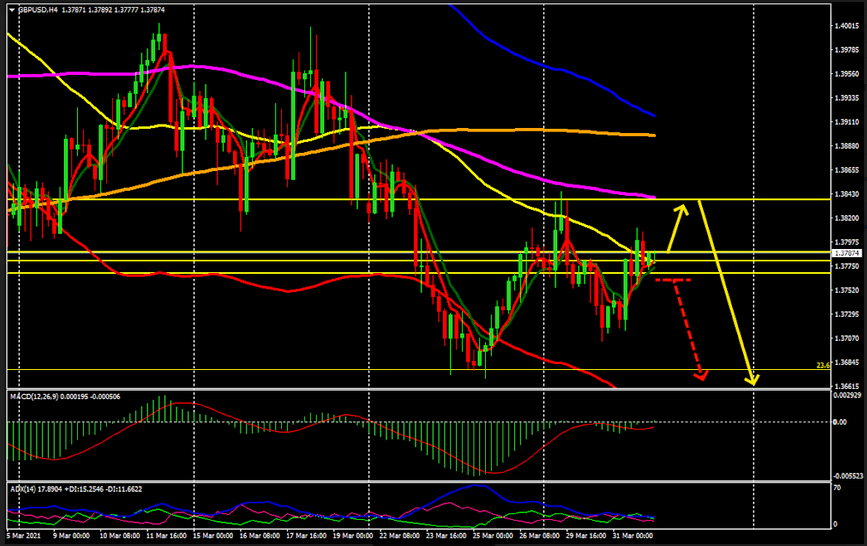Open the chart menu triangle beside GBPUSD,H4

pyautogui.click(x=12, y=10)
